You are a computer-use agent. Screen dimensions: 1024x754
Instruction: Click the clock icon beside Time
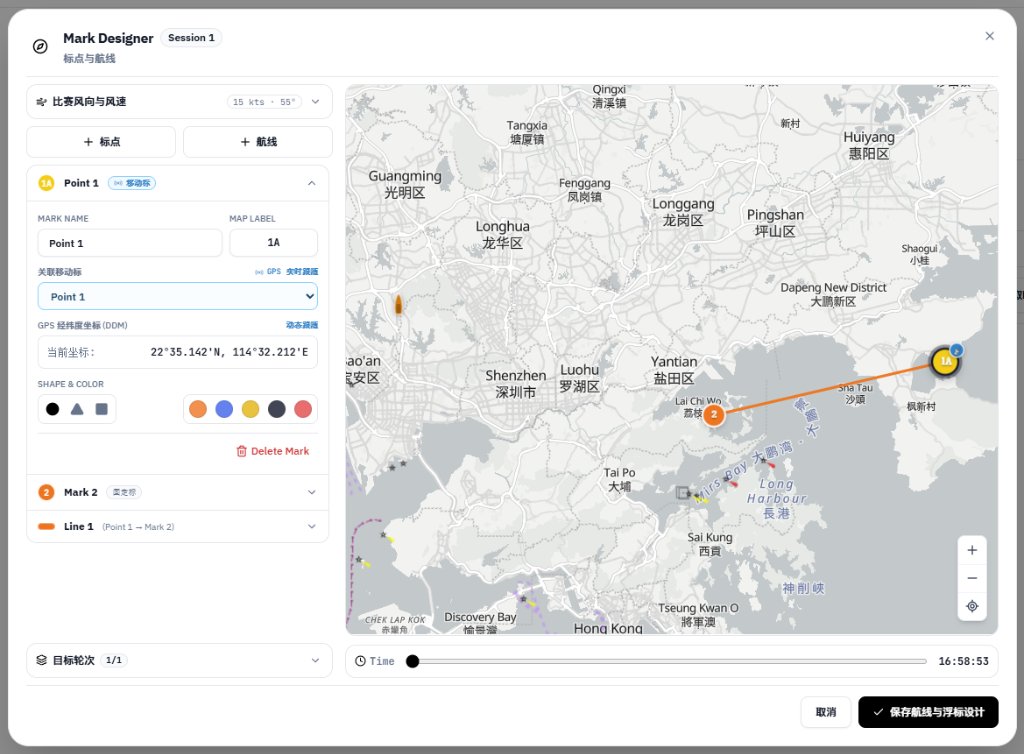coord(360,661)
